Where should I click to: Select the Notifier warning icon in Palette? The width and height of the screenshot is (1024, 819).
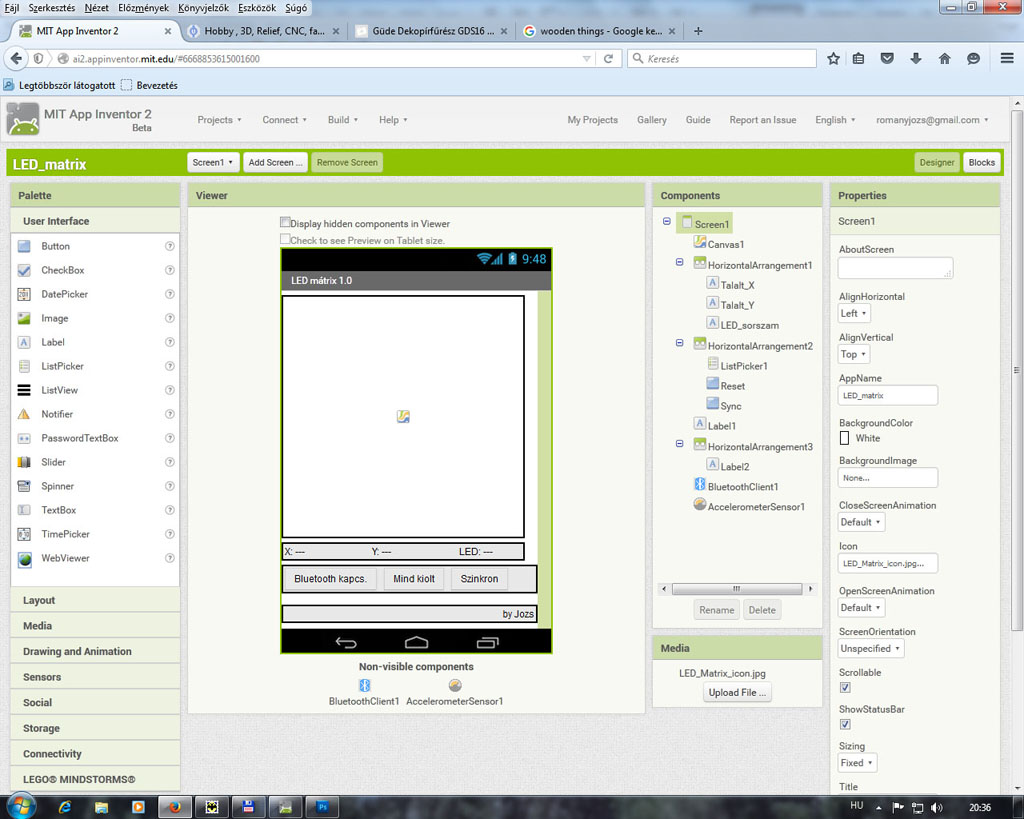[24, 414]
